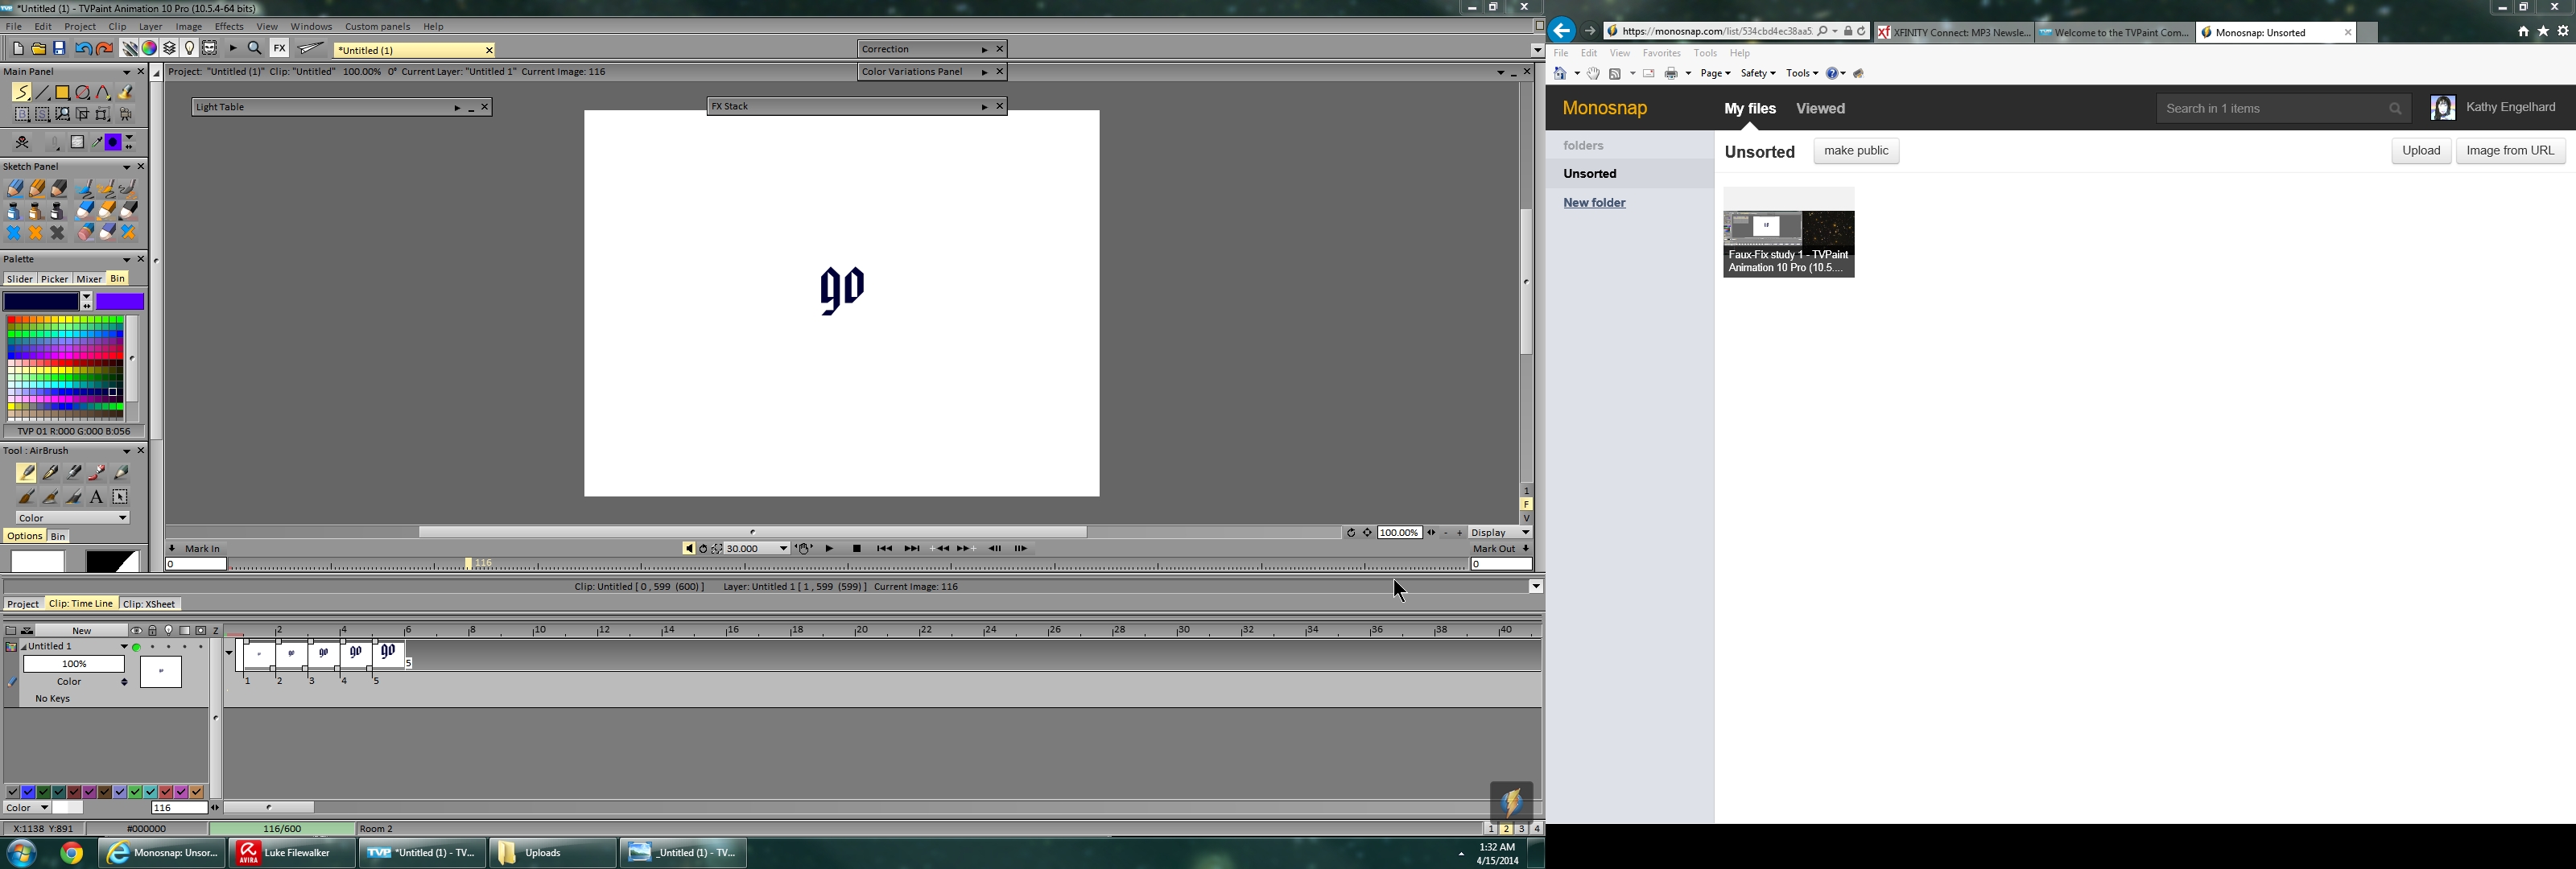Open the Color mode dropdown in tool panel
The width and height of the screenshot is (2576, 869).
pos(73,519)
